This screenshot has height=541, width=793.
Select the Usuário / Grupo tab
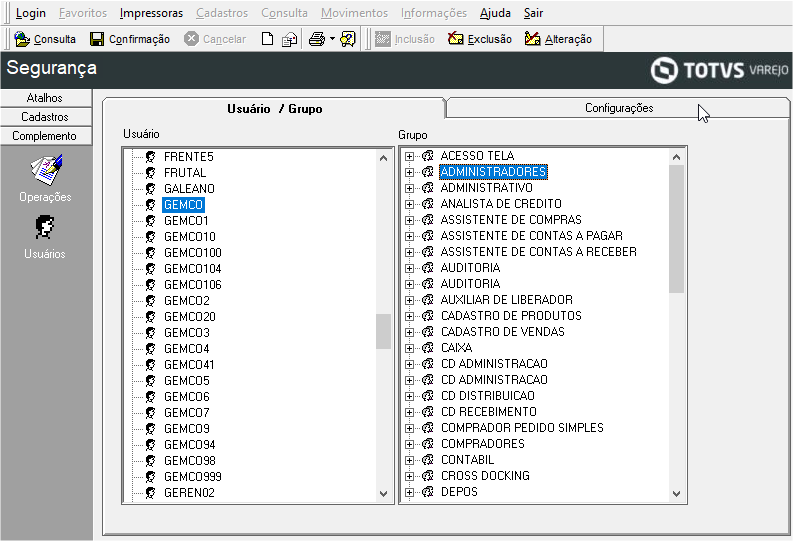tap(274, 109)
